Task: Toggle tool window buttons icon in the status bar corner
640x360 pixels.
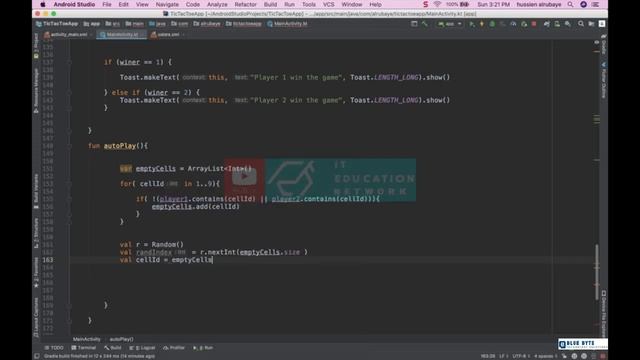Action: coord(37,356)
